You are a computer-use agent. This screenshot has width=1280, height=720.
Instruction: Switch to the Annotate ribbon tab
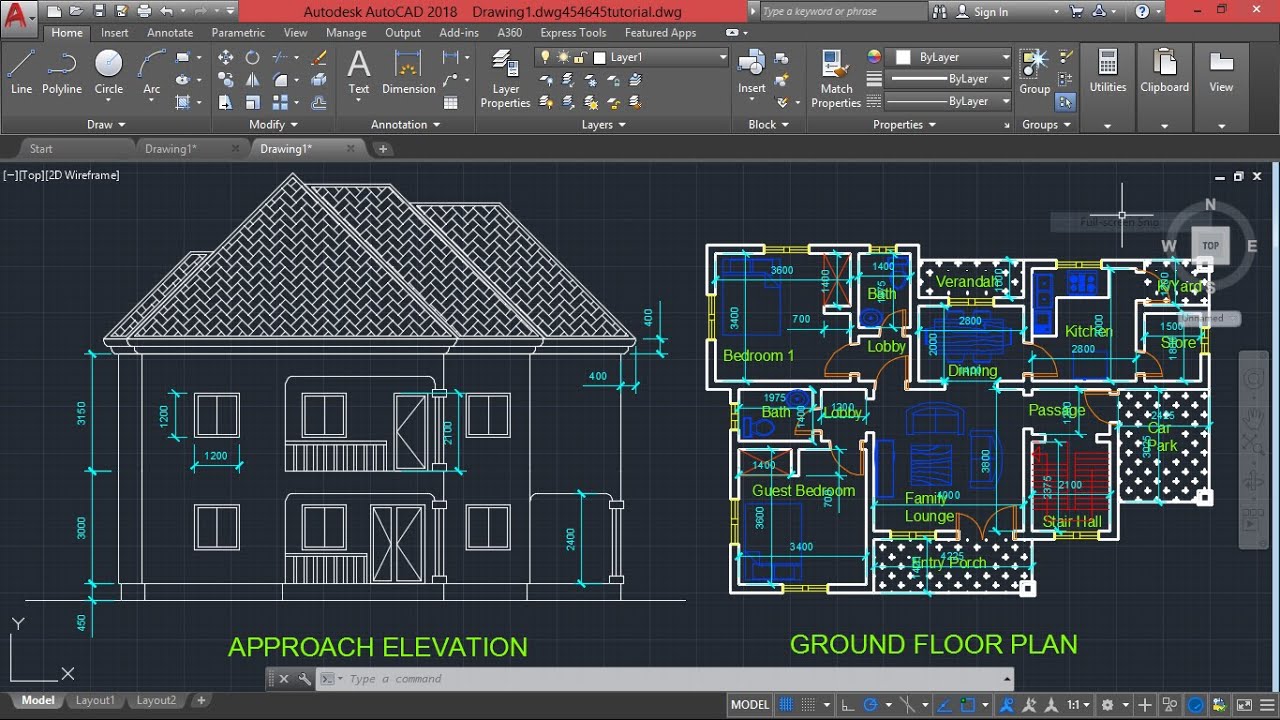170,33
